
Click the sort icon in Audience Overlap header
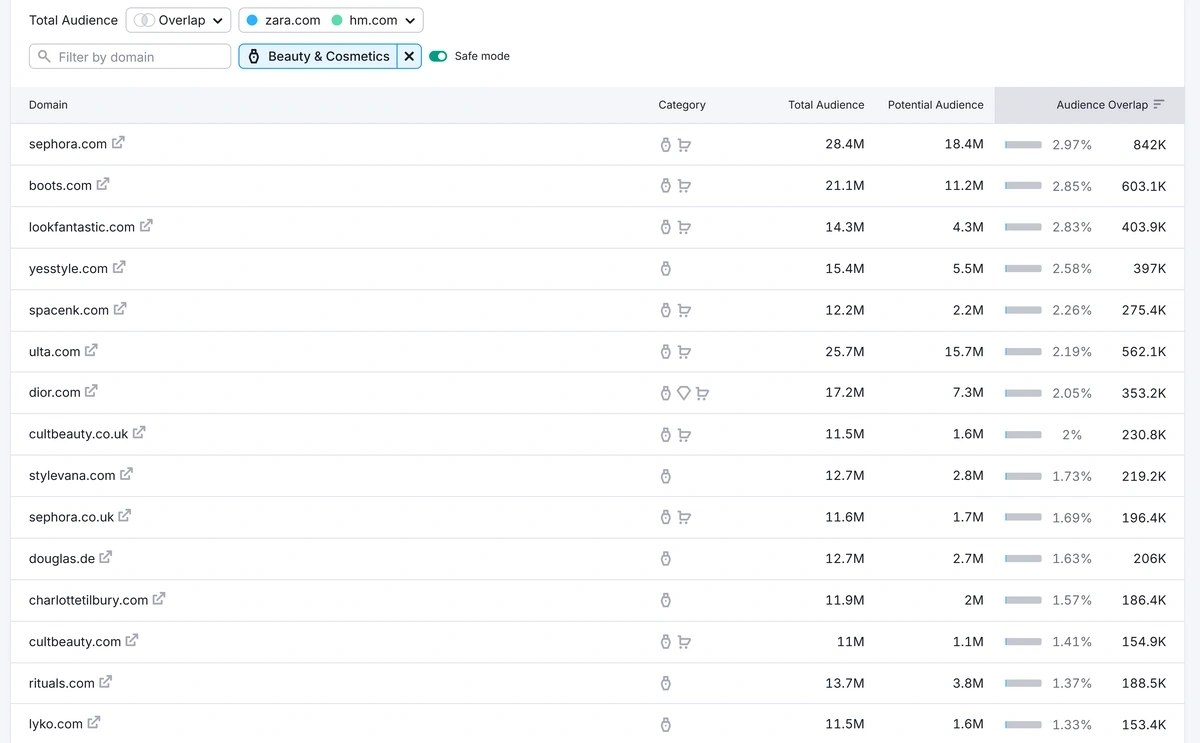click(x=1159, y=104)
